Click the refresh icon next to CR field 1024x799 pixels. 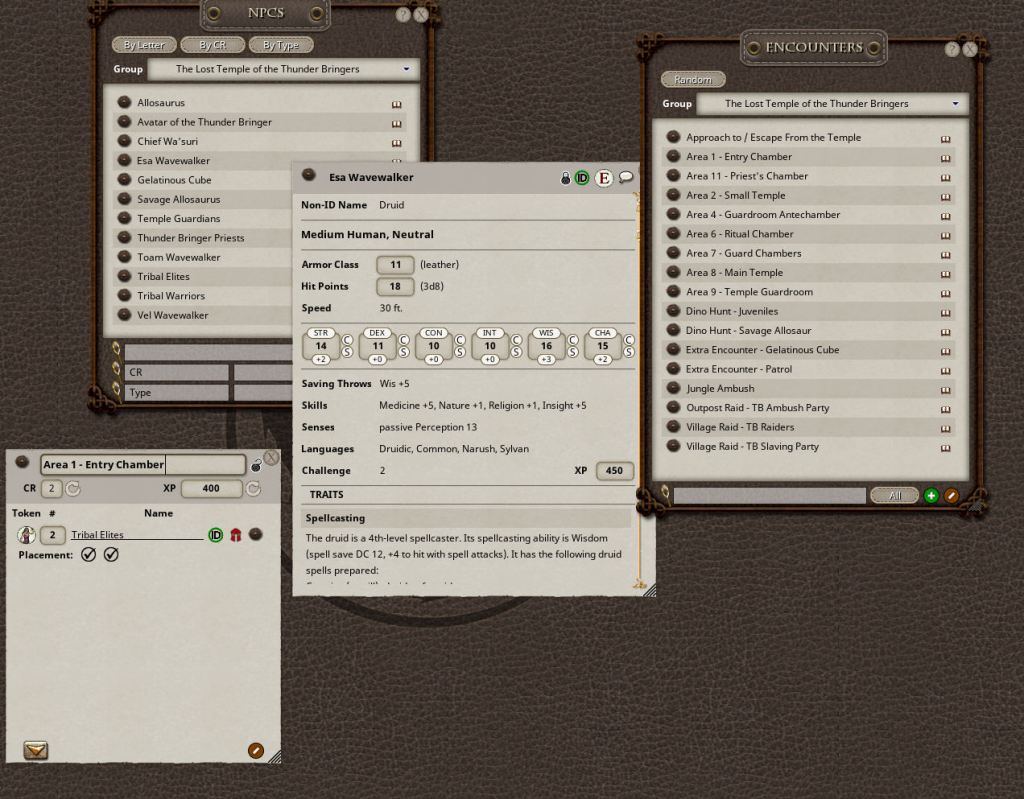coord(73,489)
